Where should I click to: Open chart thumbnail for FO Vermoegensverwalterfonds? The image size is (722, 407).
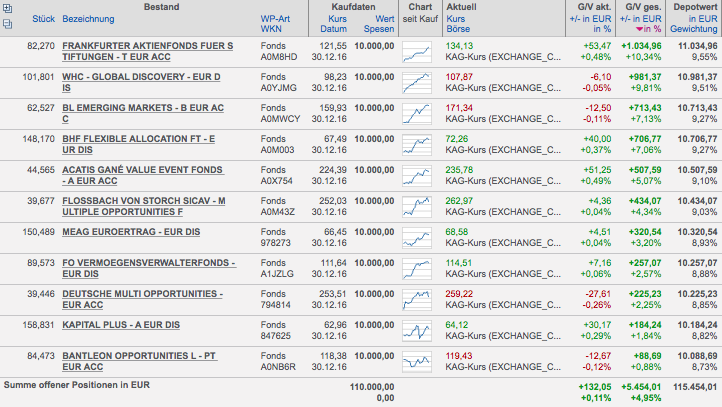click(417, 269)
